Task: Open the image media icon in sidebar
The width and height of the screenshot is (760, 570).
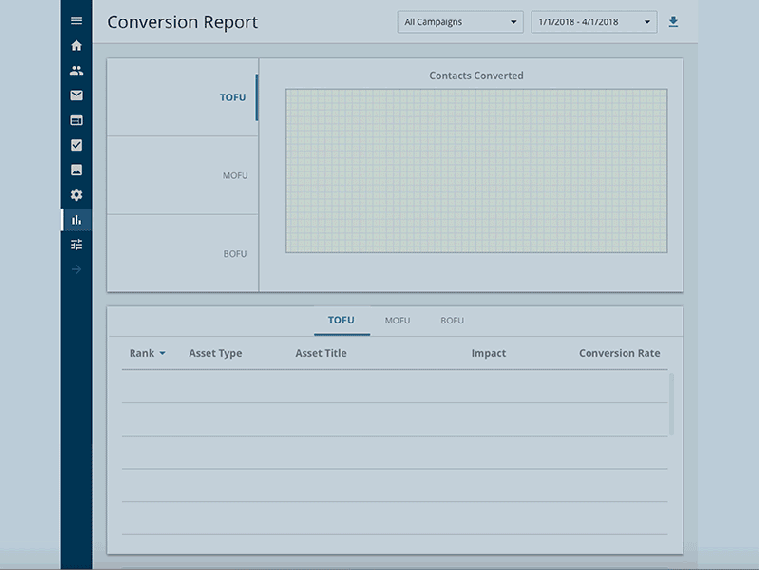Action: coord(77,170)
